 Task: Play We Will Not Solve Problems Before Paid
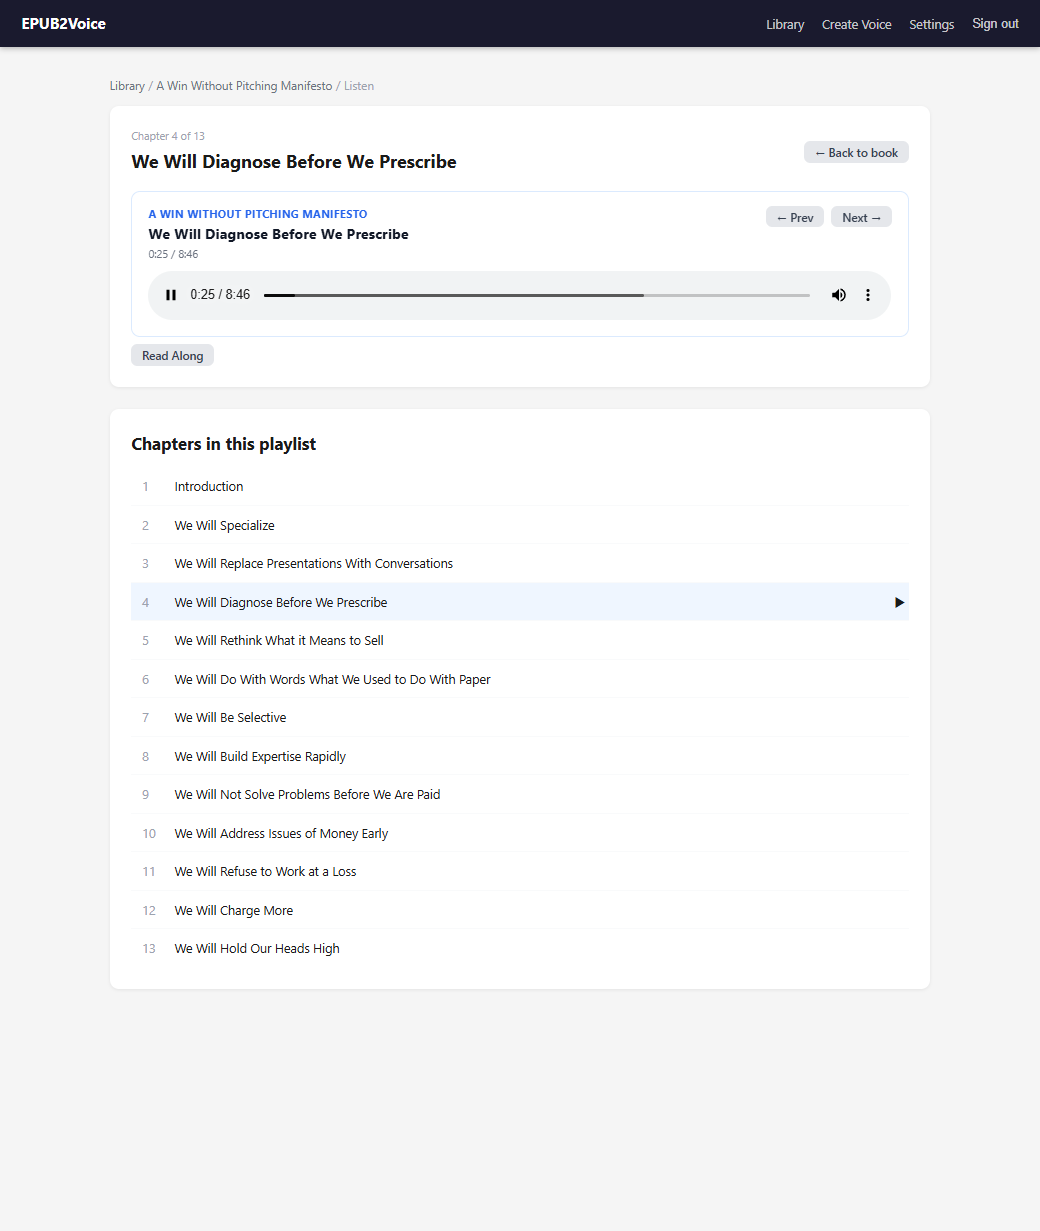[x=520, y=795]
